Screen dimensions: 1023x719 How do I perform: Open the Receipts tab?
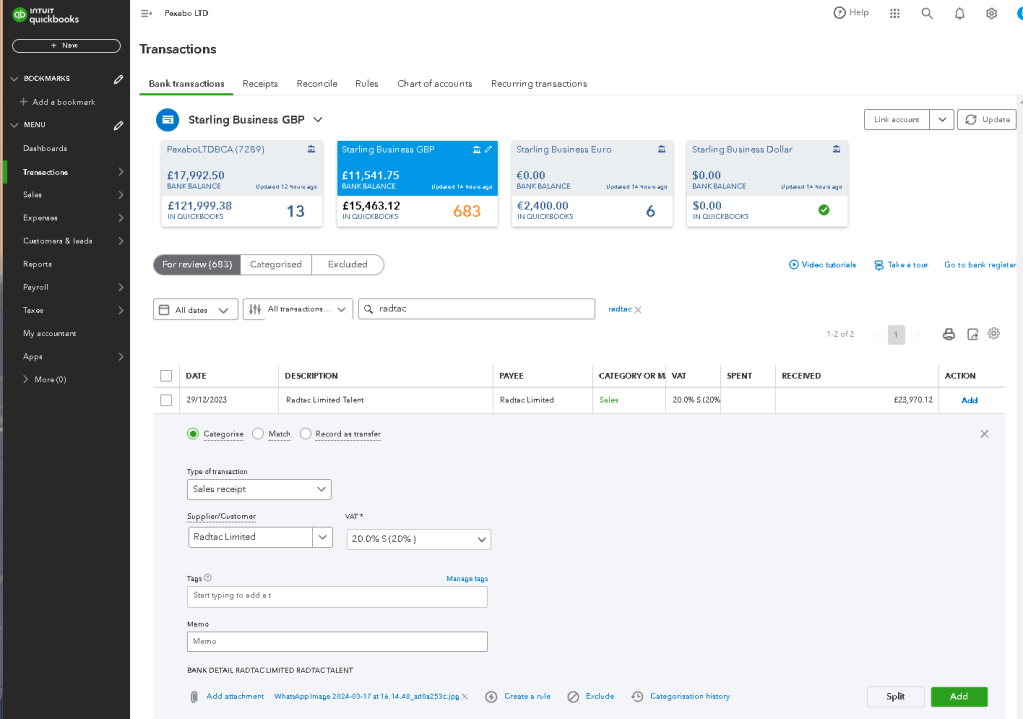coord(260,84)
